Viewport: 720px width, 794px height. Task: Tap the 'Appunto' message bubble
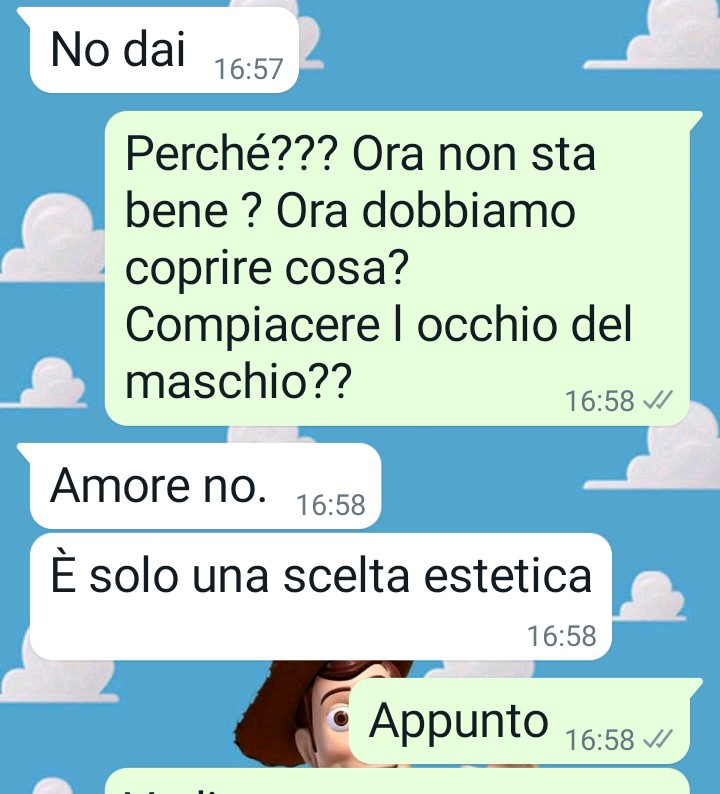519,721
